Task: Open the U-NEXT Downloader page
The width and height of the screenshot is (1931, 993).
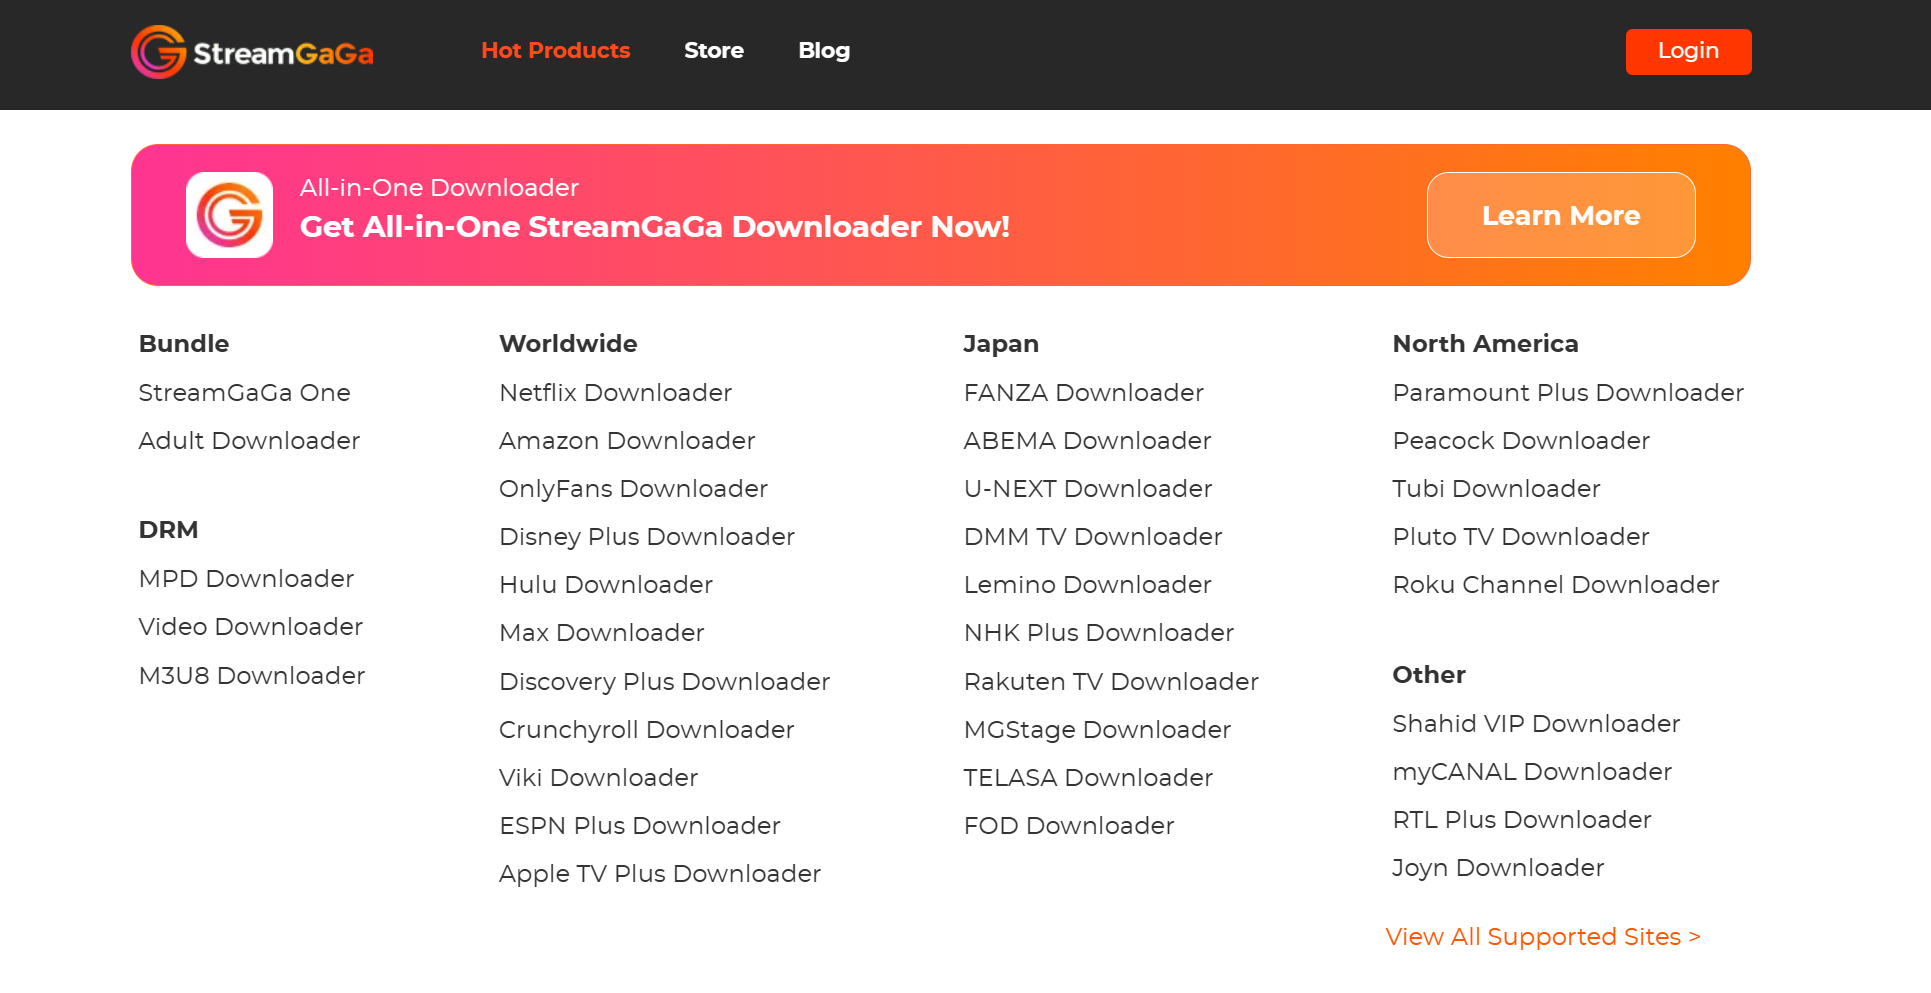Action: tap(1087, 489)
